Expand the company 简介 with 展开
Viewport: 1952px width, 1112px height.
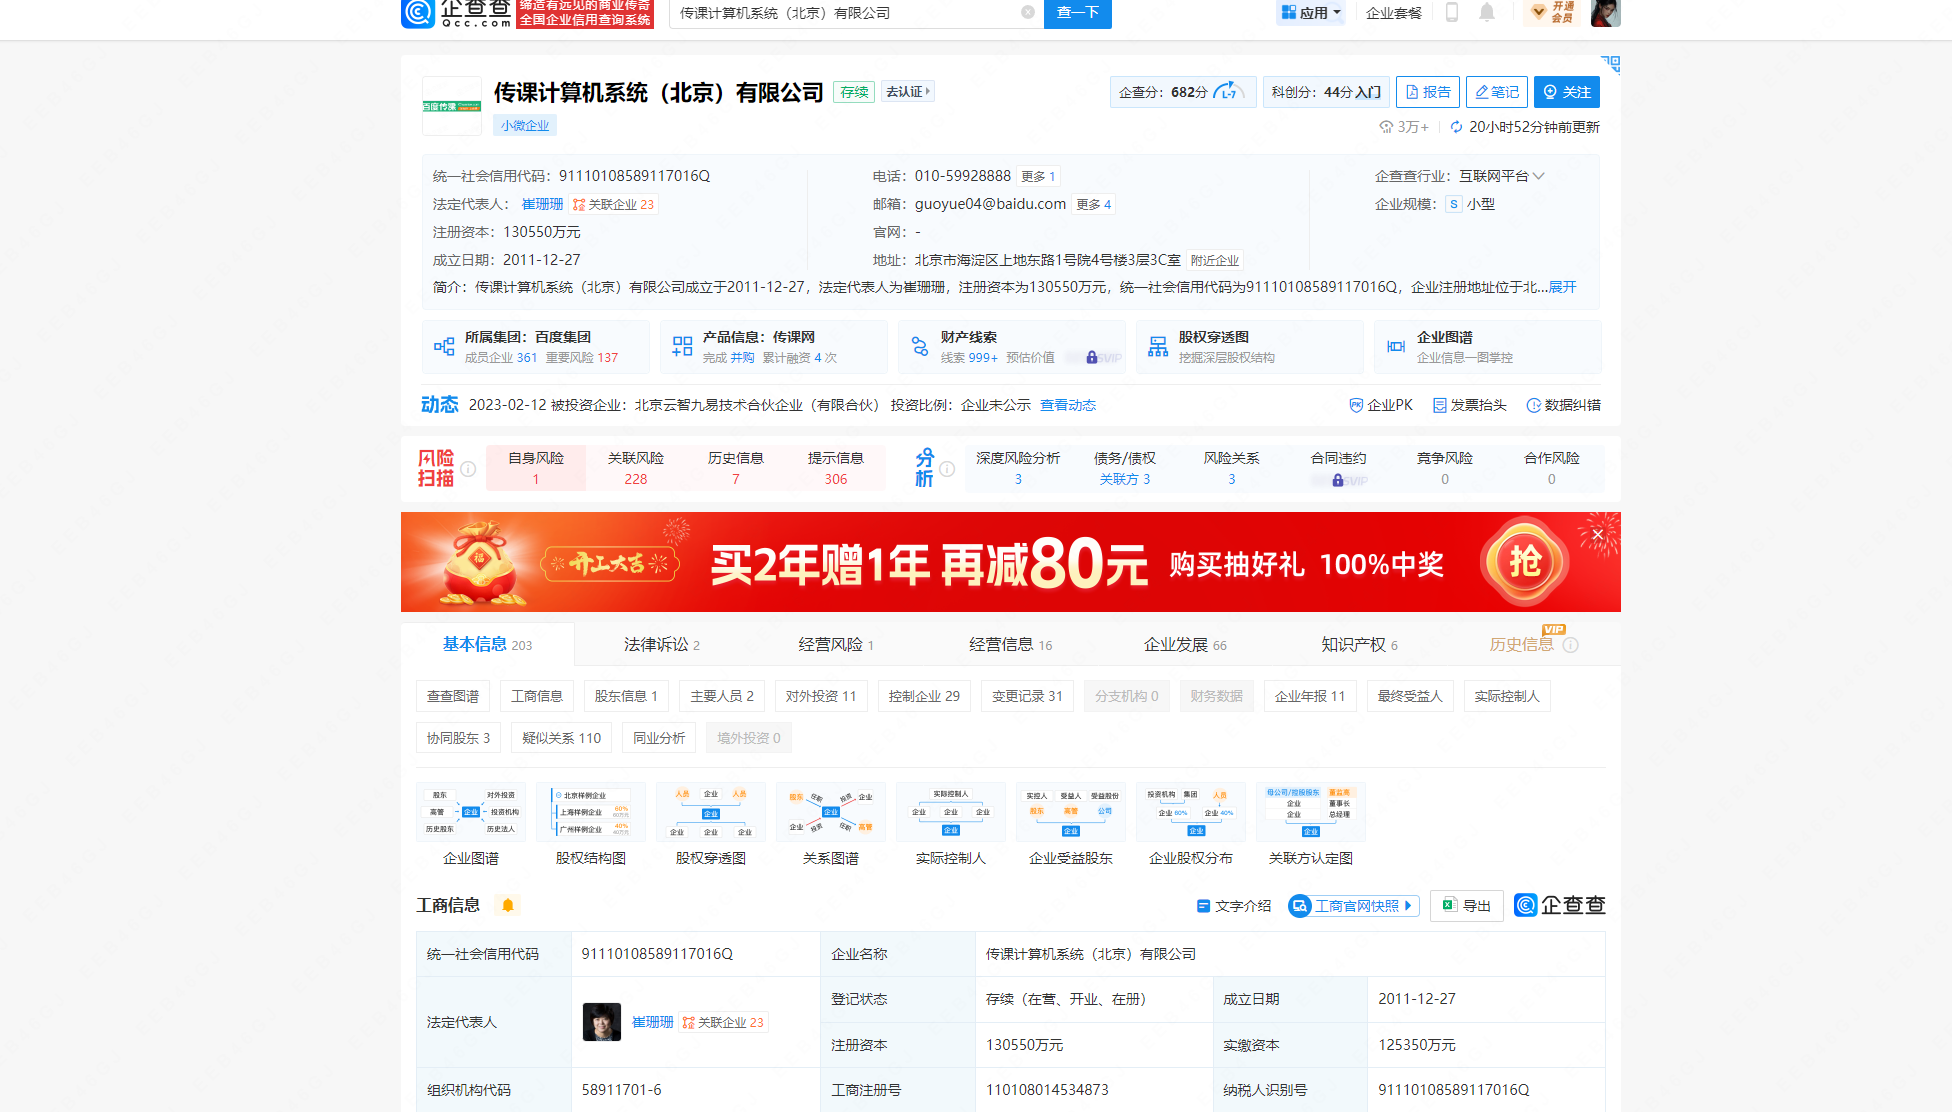click(x=1563, y=287)
